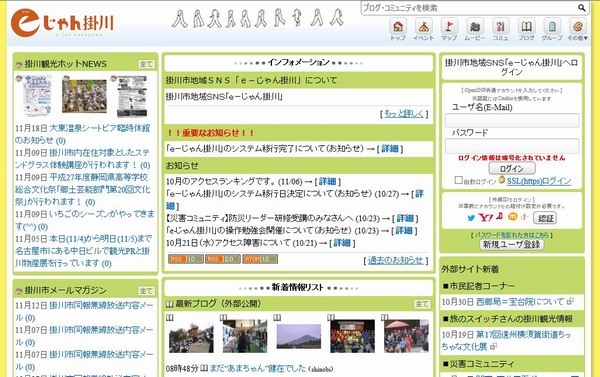Click the 掛川観光ホットNEWS header icon

tap(19, 64)
